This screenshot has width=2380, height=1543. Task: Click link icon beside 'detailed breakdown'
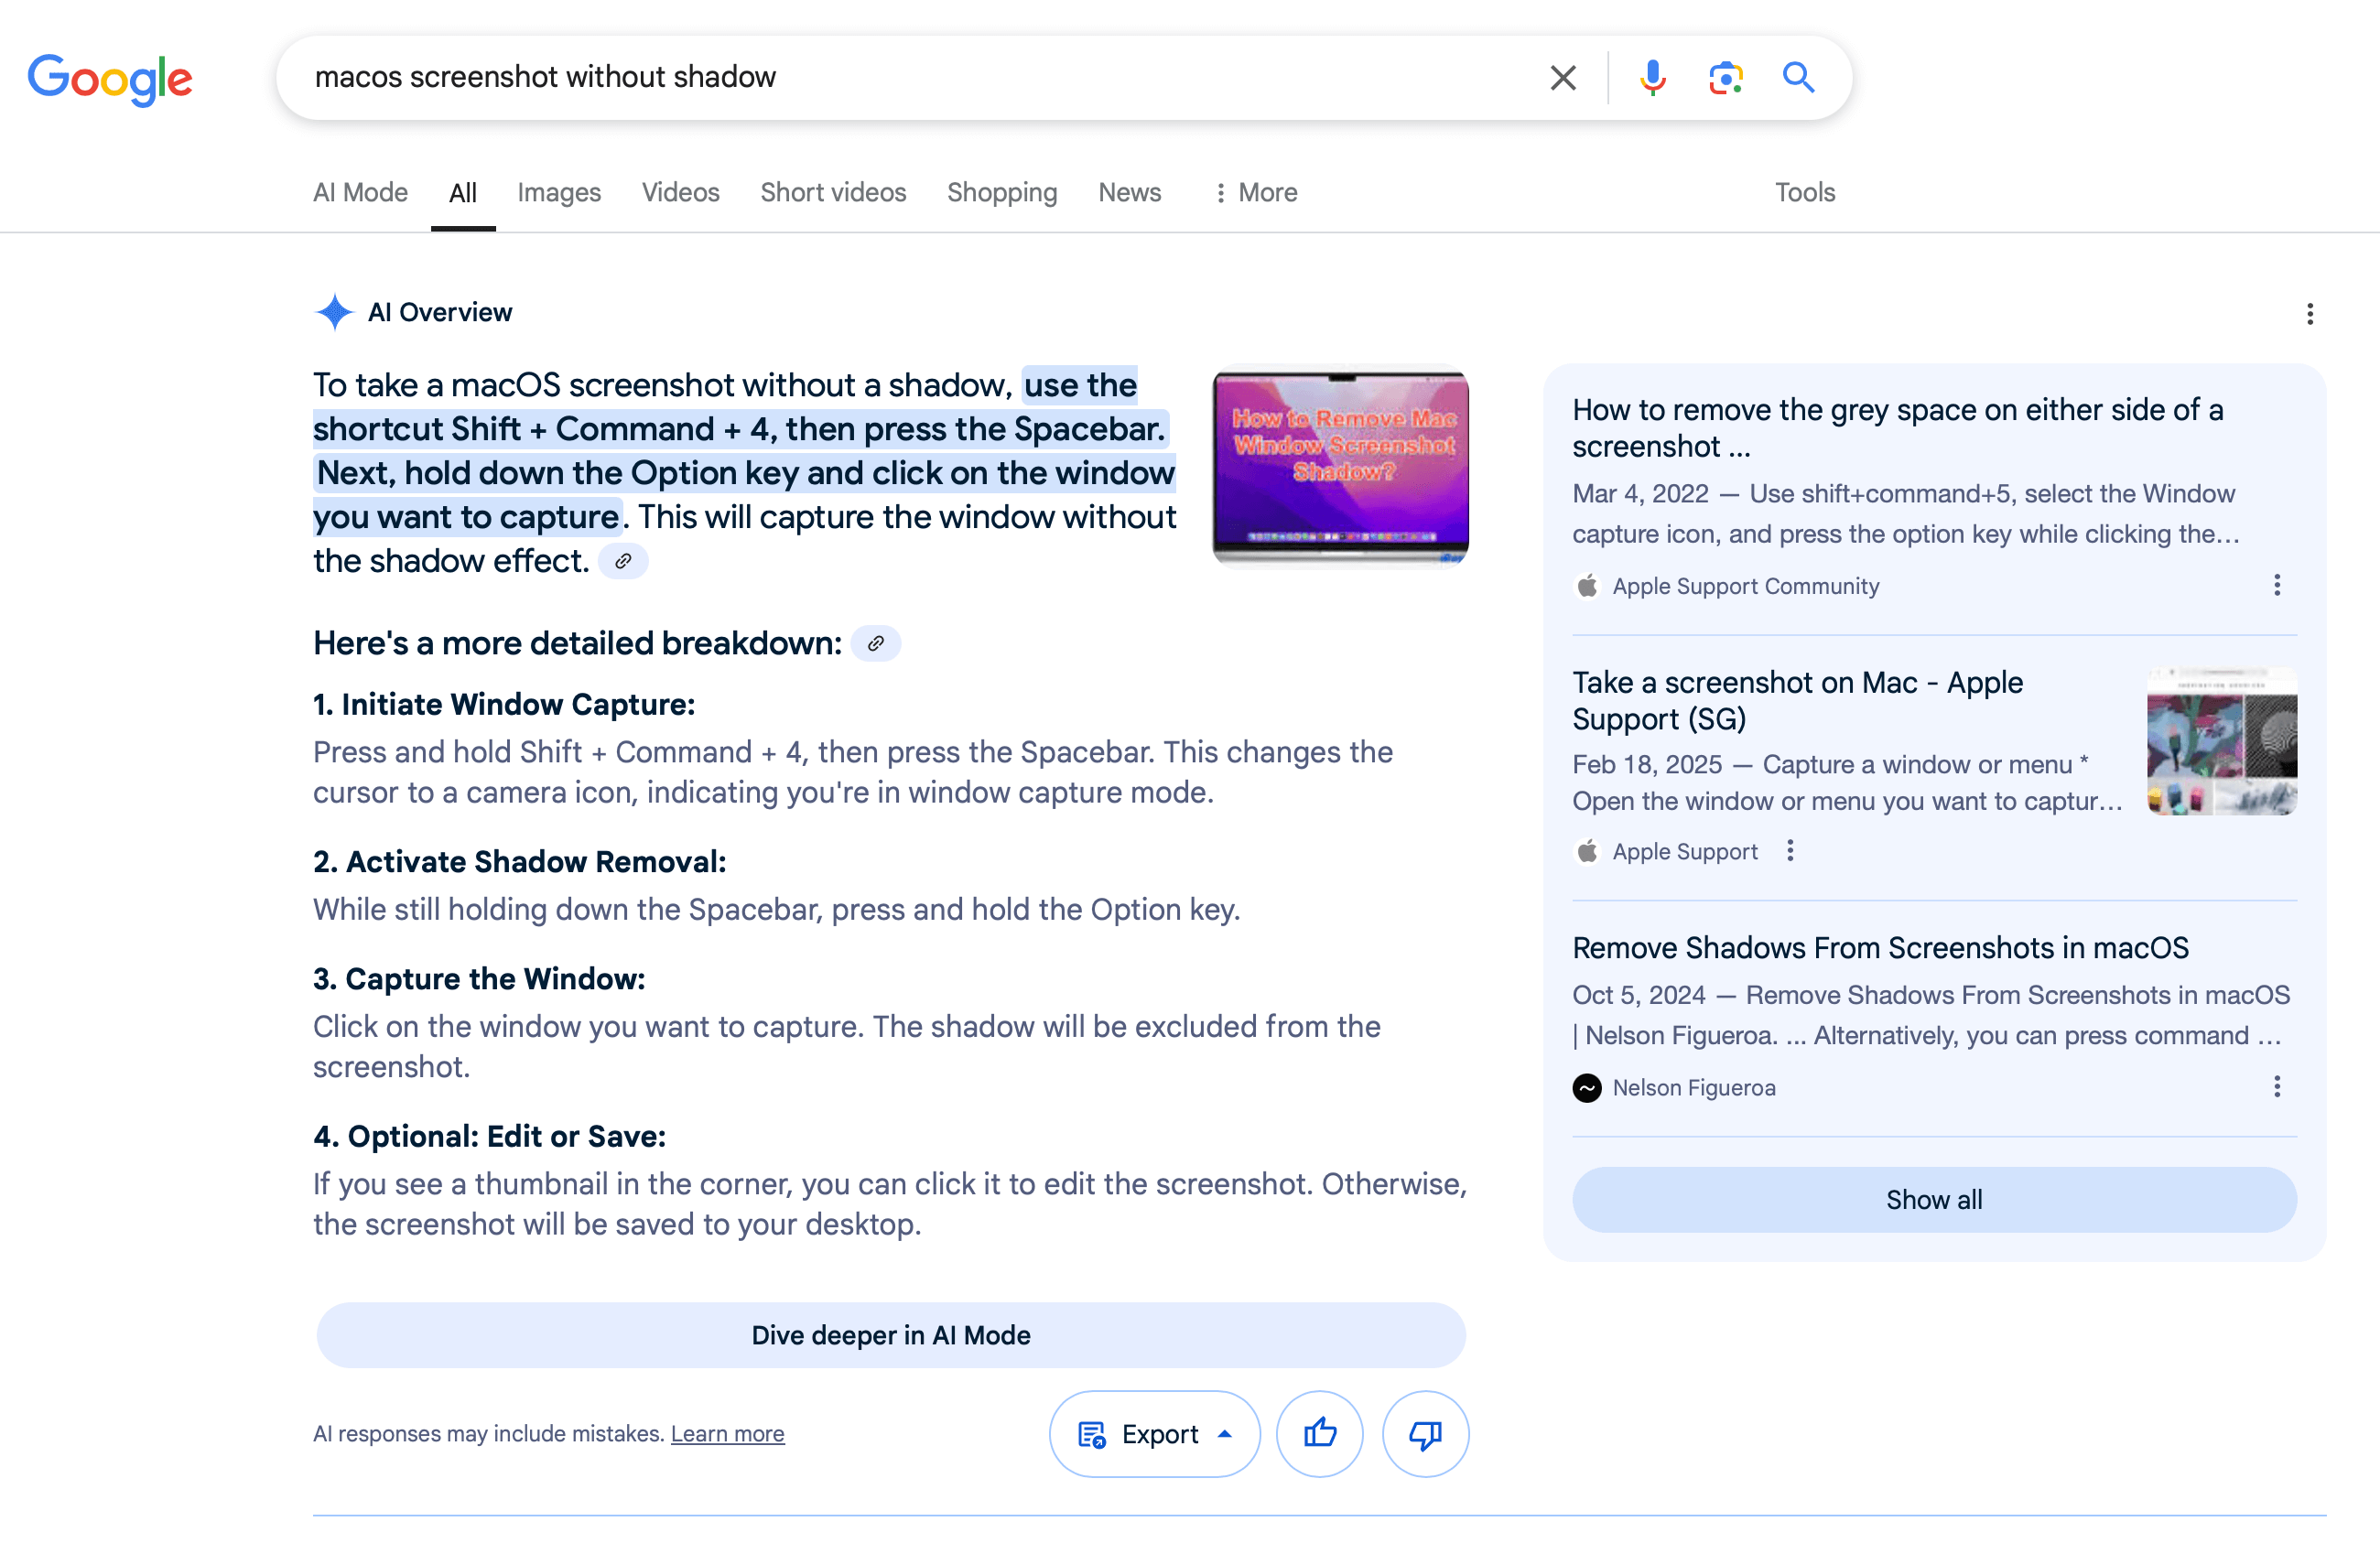point(876,643)
